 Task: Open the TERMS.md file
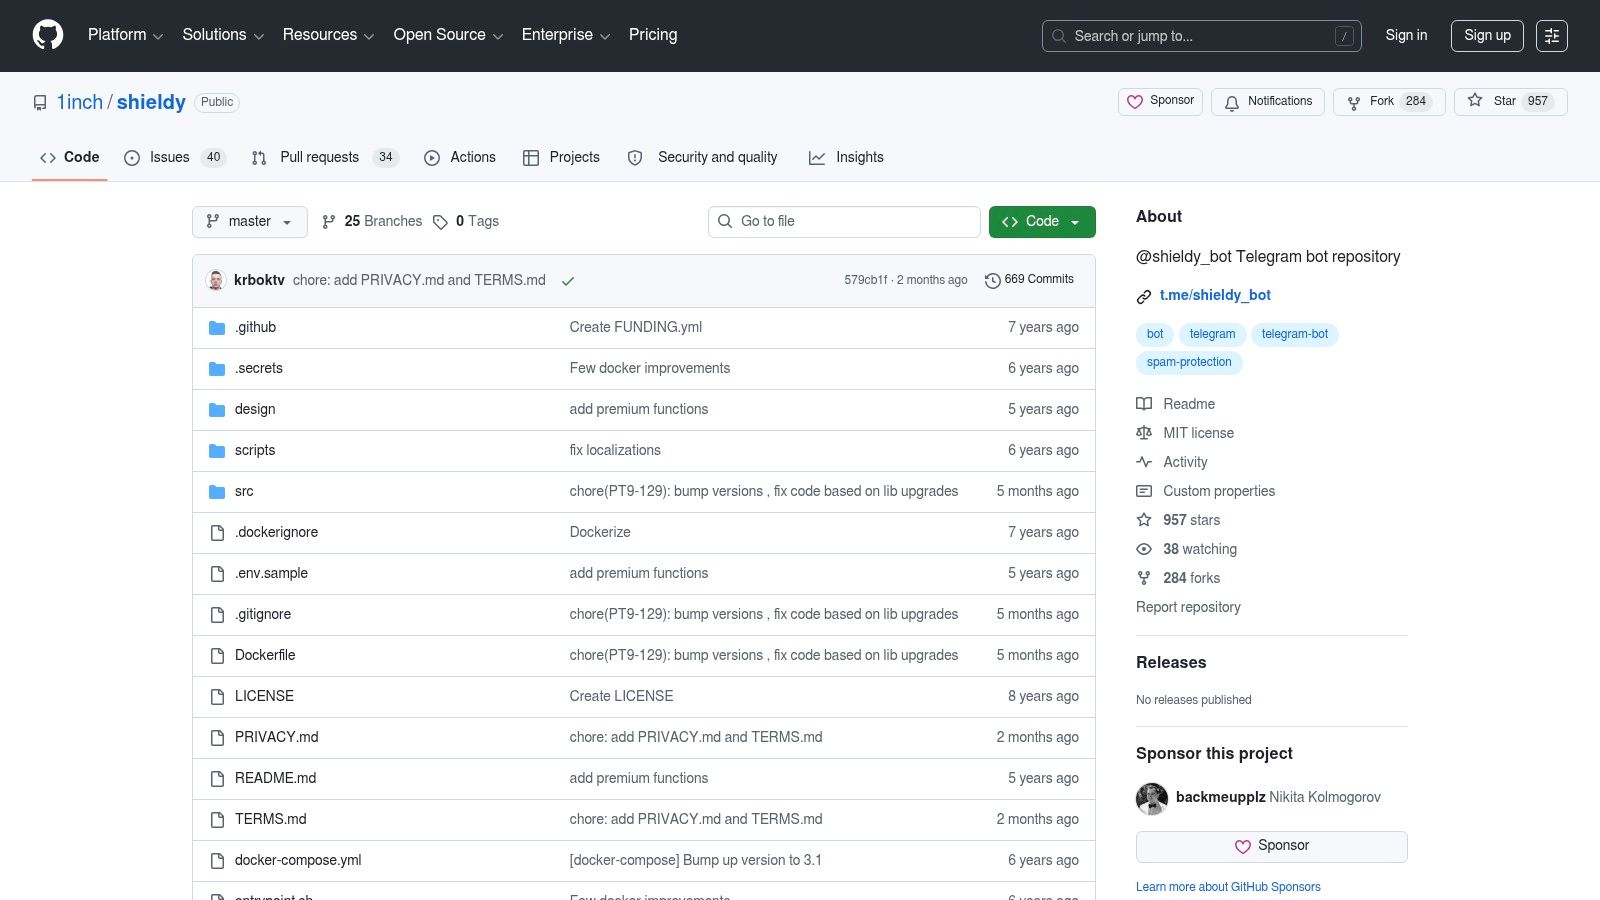tap(271, 819)
